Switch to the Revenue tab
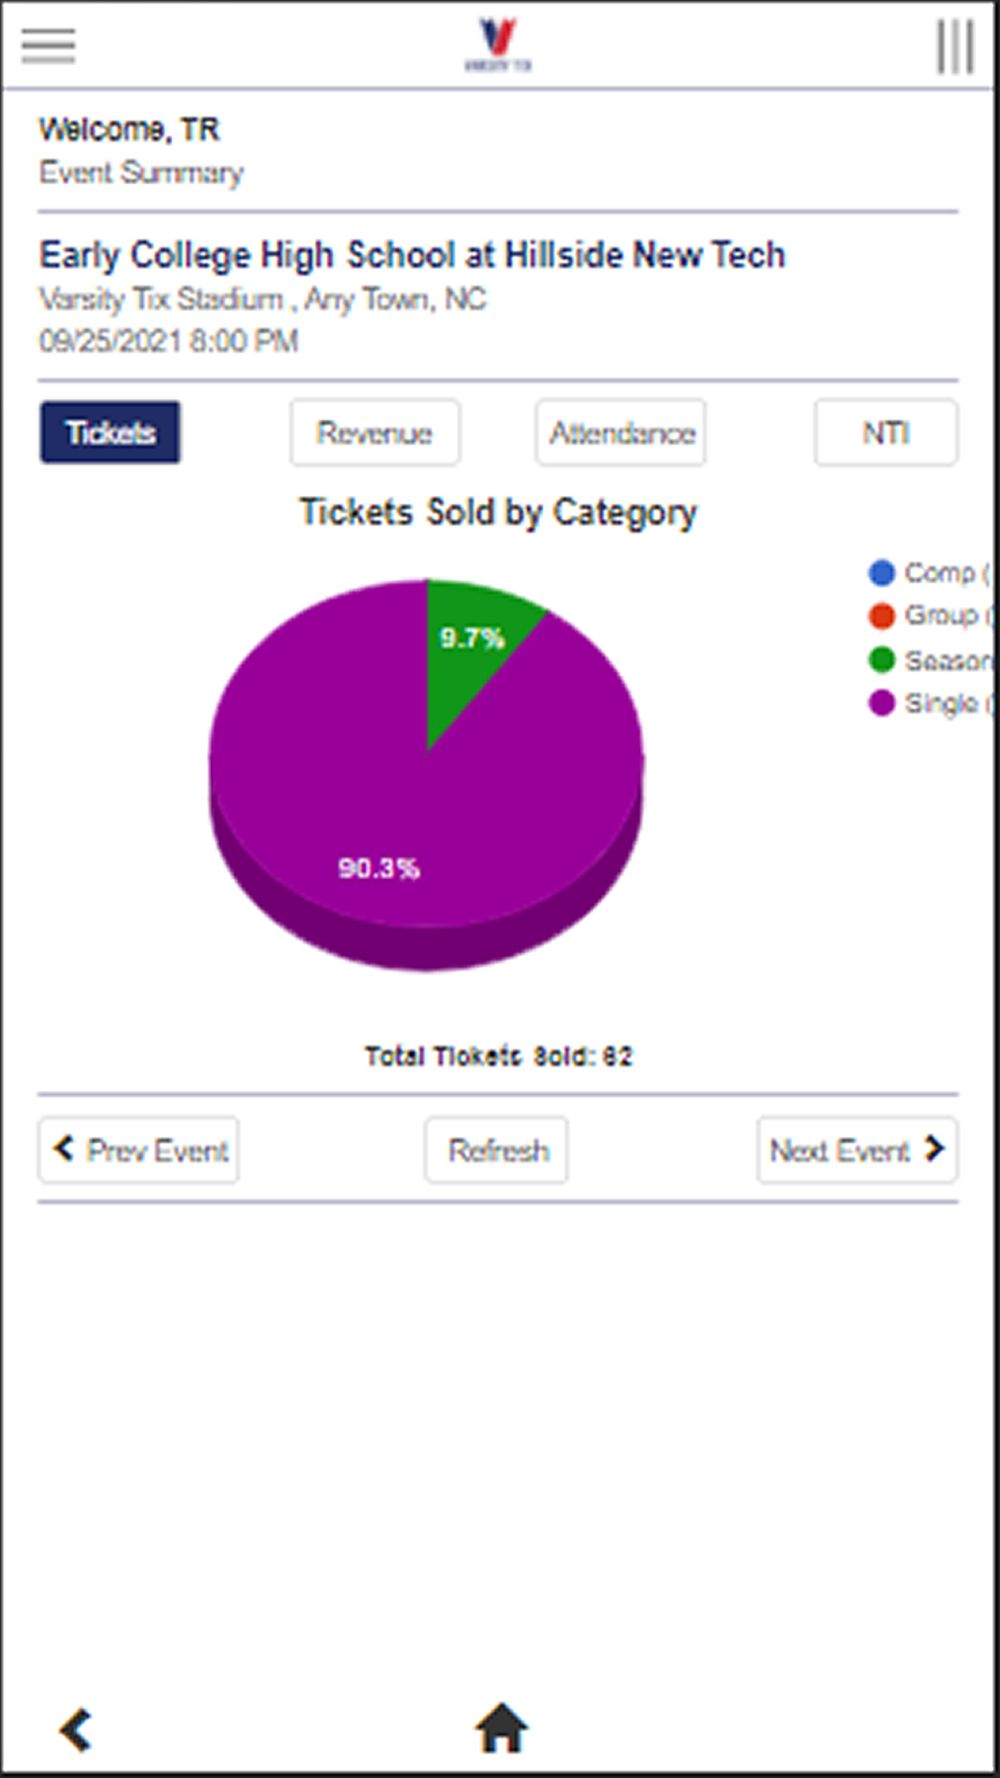Screen dimensions: 1000x1778 (x=375, y=432)
